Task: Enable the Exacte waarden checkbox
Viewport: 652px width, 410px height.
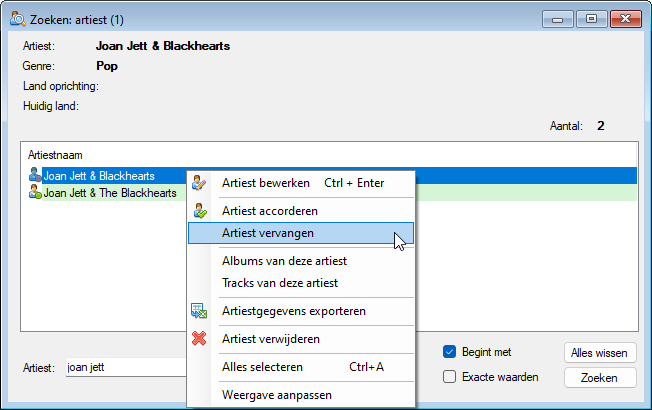Action: pyautogui.click(x=449, y=377)
